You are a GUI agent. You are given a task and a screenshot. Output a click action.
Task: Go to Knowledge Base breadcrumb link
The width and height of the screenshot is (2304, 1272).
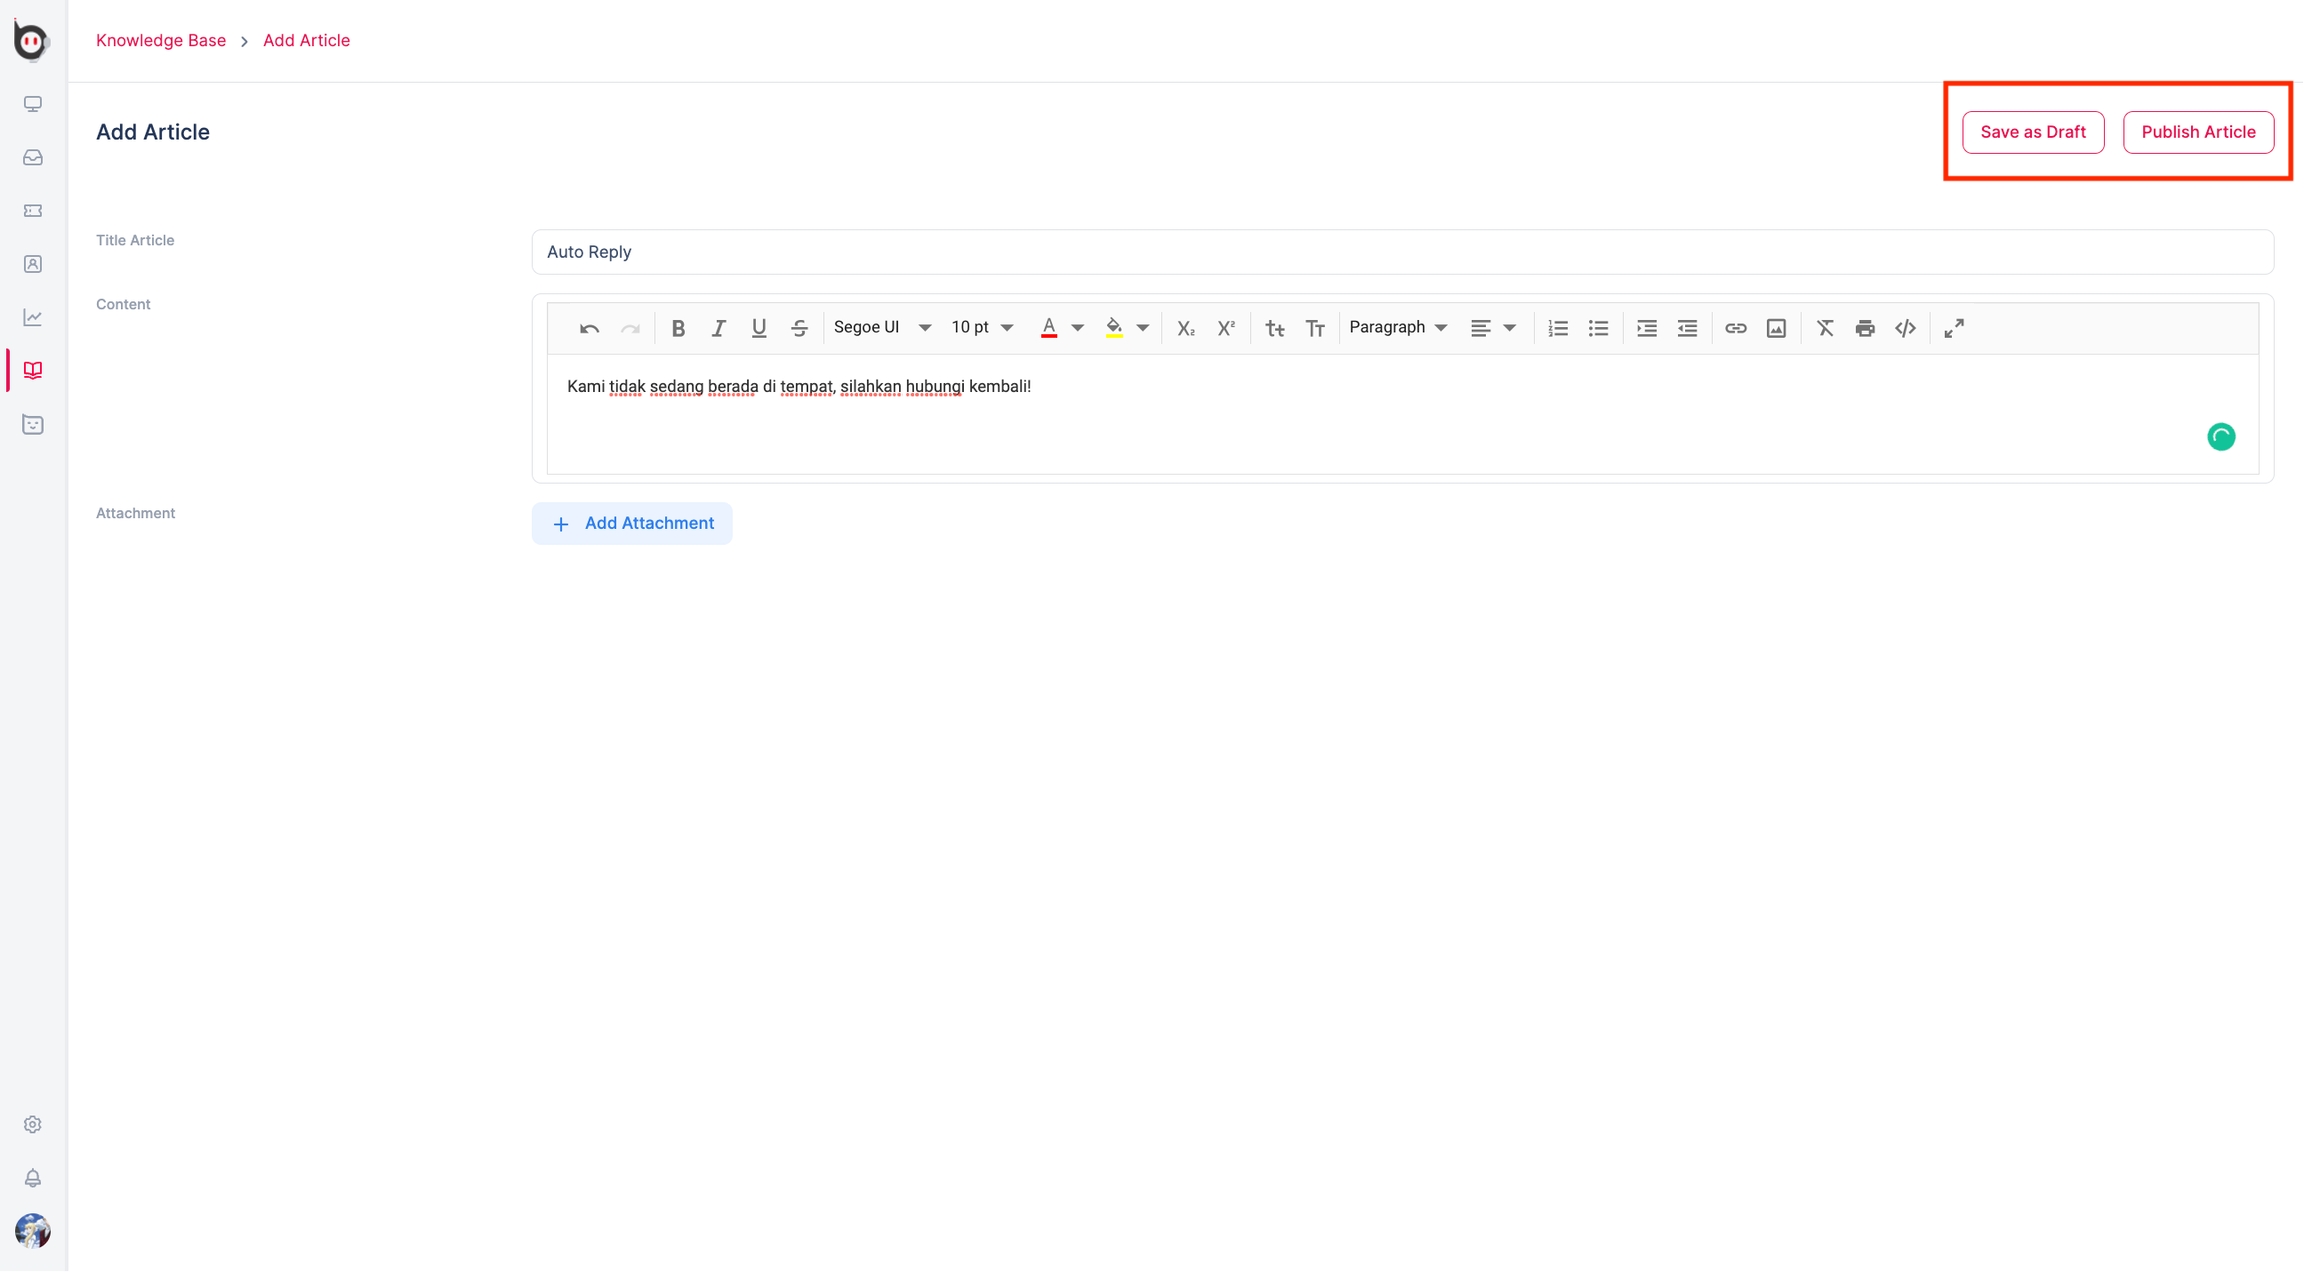coord(161,40)
